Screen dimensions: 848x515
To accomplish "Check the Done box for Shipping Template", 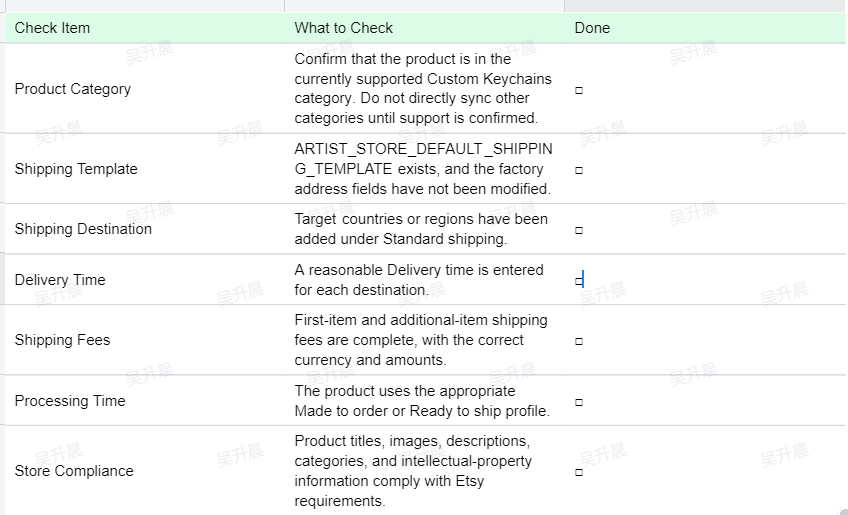I will (579, 170).
